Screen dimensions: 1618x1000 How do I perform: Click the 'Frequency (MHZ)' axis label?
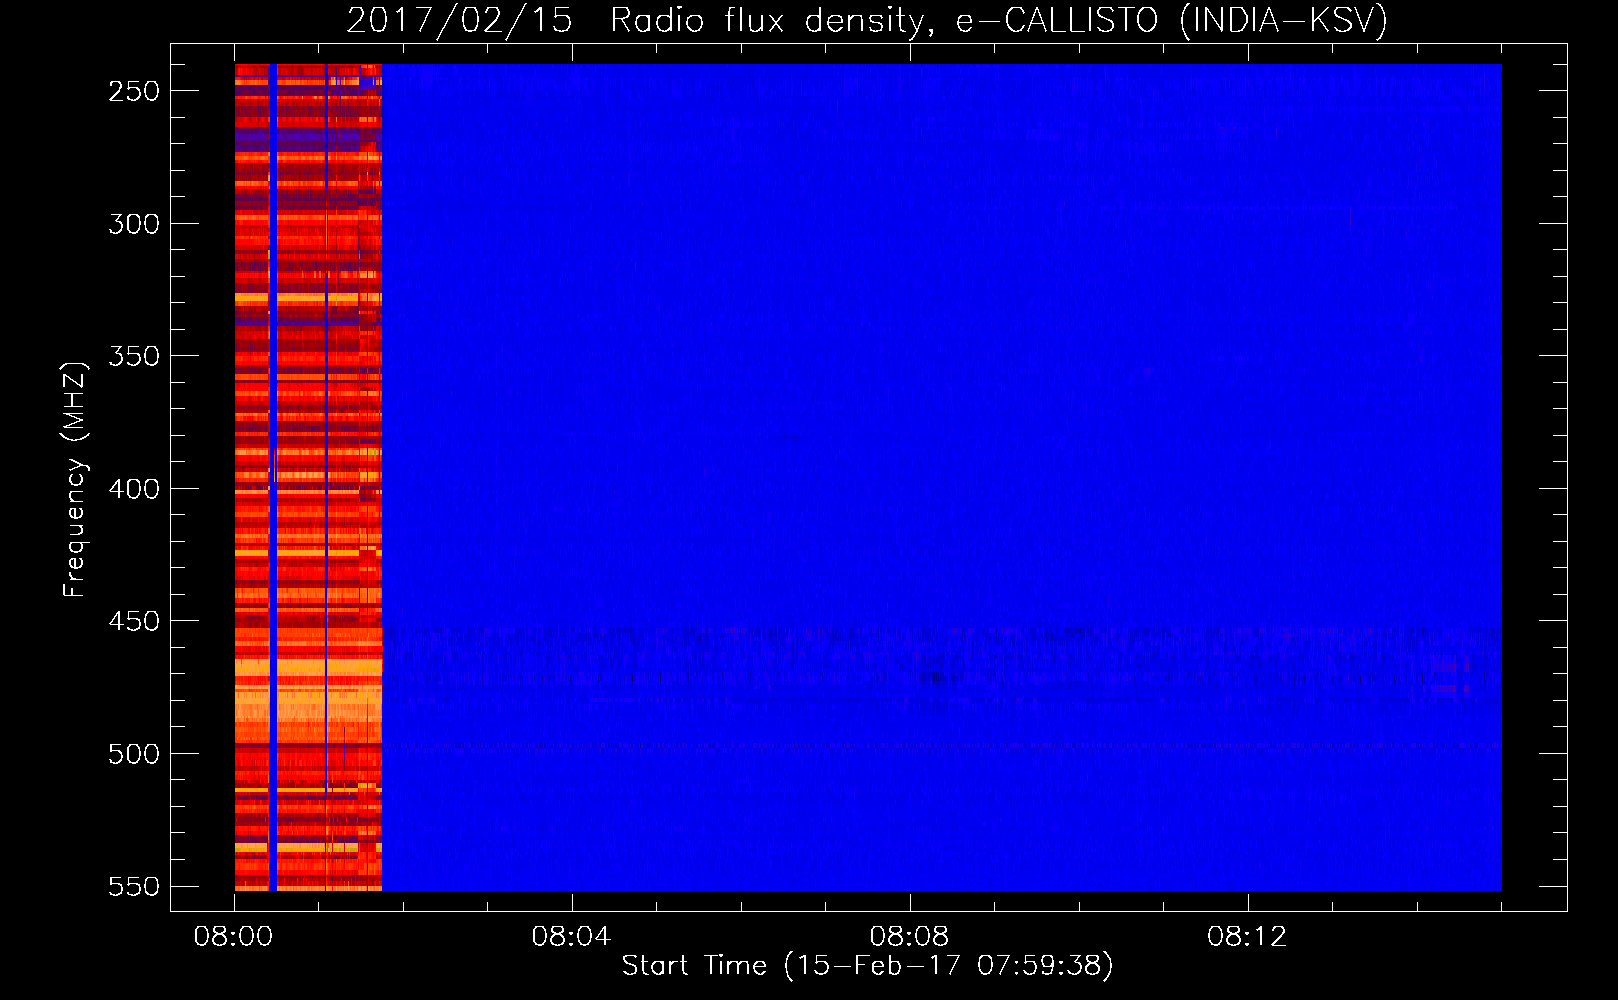(x=75, y=480)
